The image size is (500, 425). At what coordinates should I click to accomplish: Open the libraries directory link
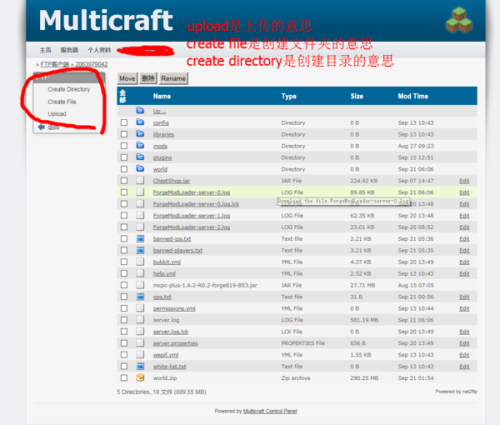point(163,134)
